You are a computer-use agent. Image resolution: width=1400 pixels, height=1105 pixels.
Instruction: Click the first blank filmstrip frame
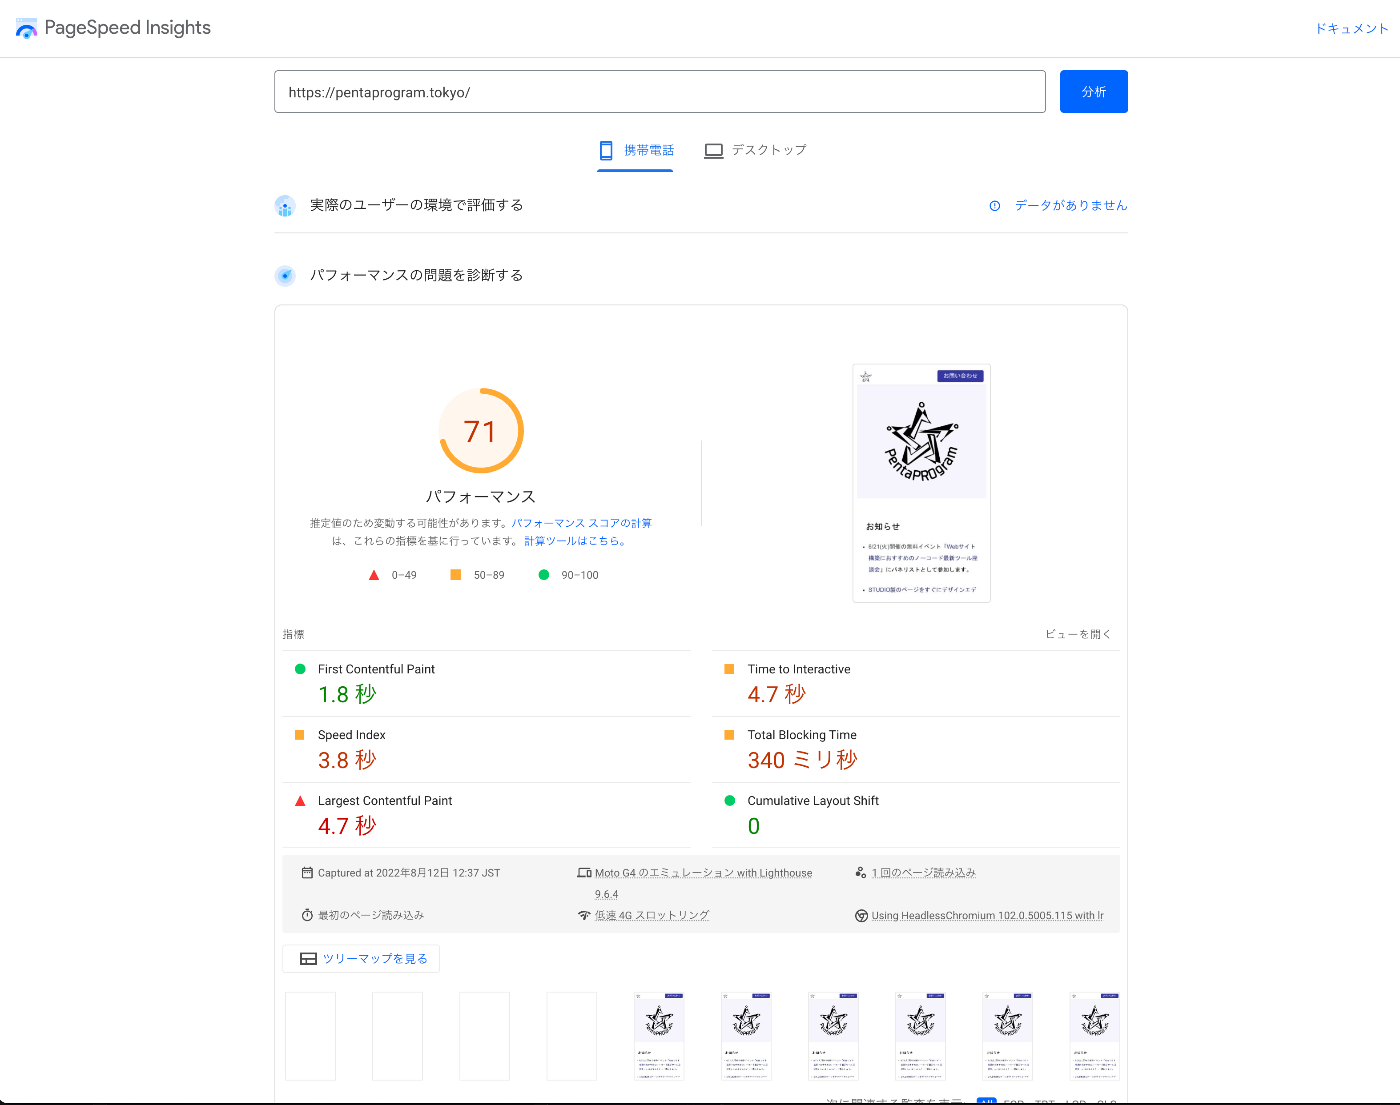tap(310, 1036)
